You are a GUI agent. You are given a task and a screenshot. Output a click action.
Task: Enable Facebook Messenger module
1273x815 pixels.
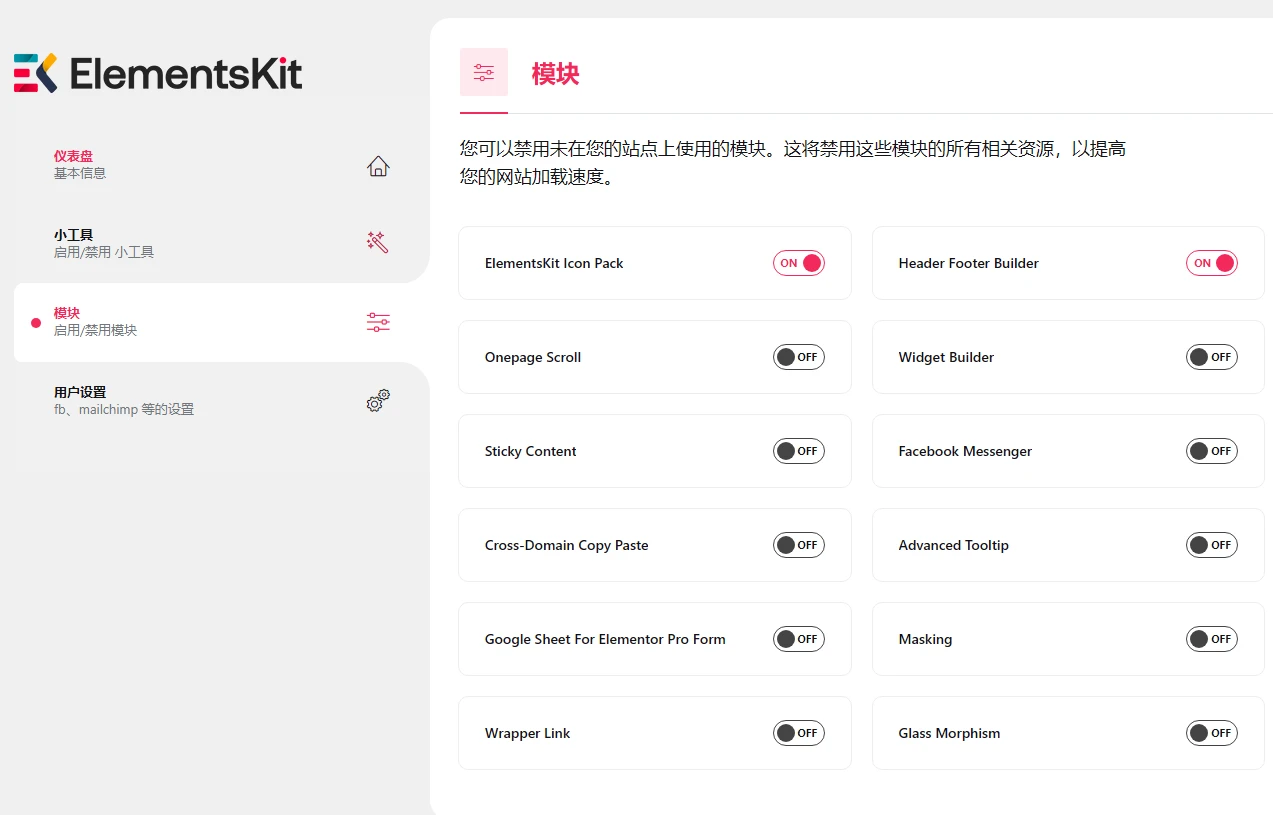(1211, 451)
